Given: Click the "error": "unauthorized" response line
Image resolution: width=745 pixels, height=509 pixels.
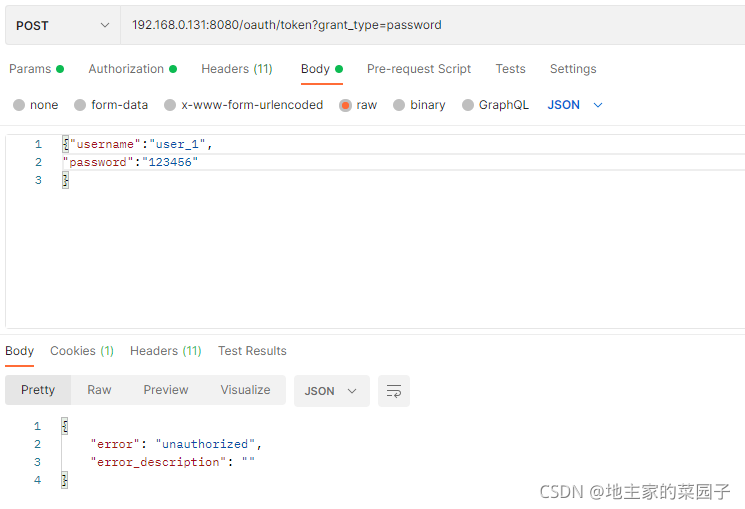Looking at the screenshot, I should pos(176,444).
